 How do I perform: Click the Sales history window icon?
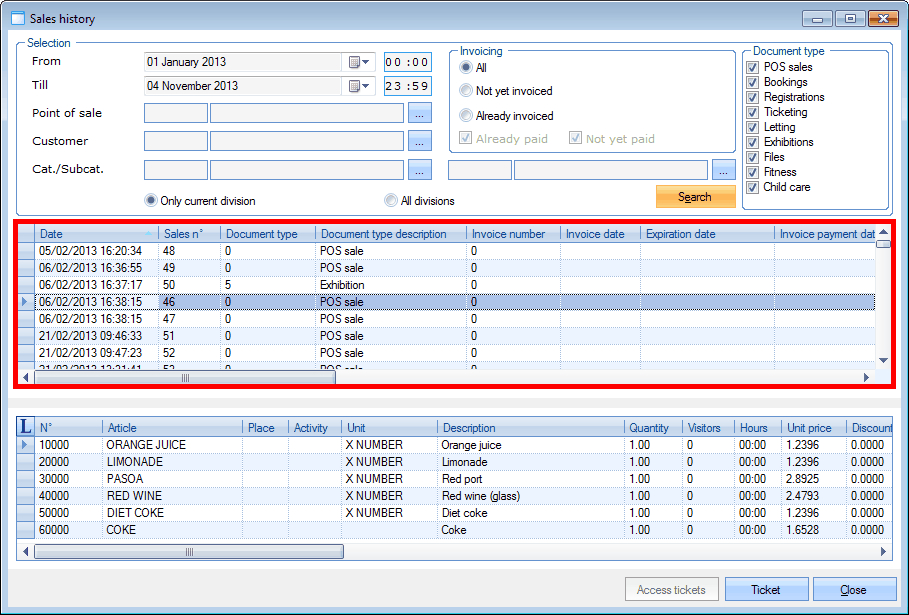pos(17,17)
